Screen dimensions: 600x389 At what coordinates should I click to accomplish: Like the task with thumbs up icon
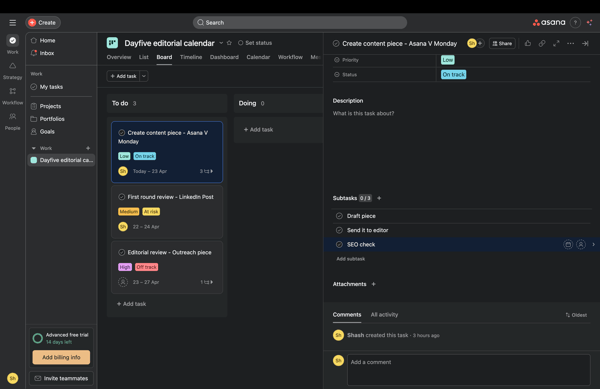pos(528,44)
